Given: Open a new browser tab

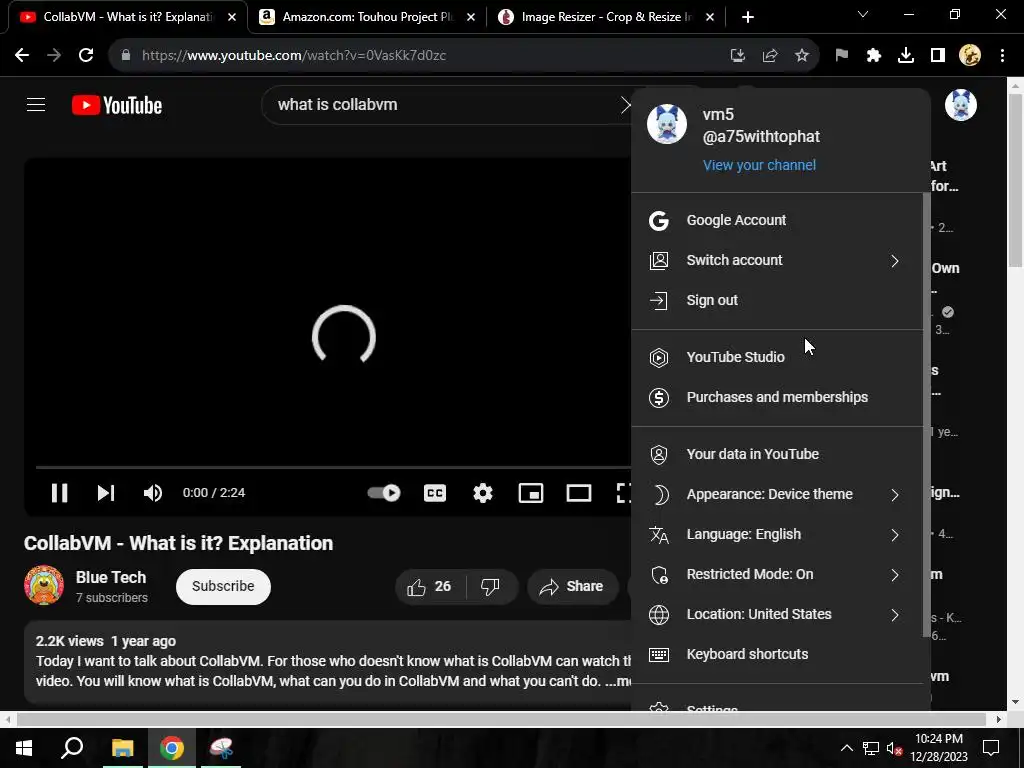Looking at the screenshot, I should pos(748,17).
